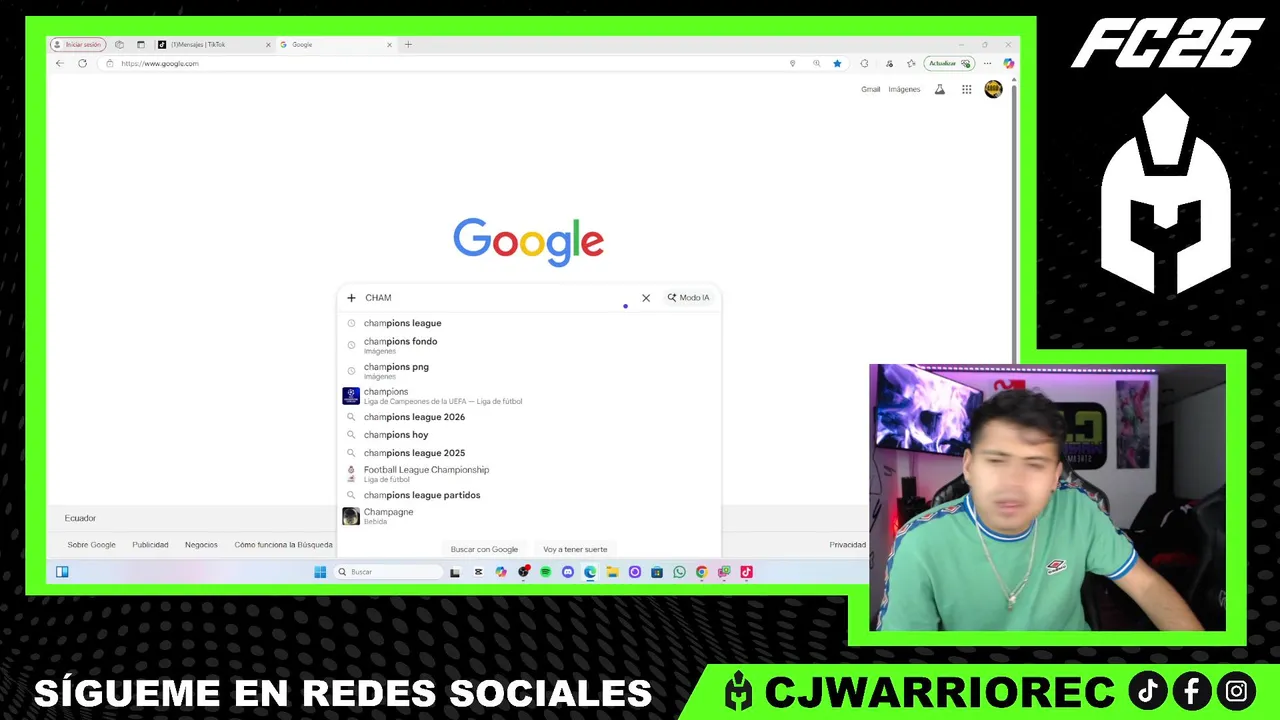Open the browser three-dots settings menu
The height and width of the screenshot is (720, 1280).
987,63
